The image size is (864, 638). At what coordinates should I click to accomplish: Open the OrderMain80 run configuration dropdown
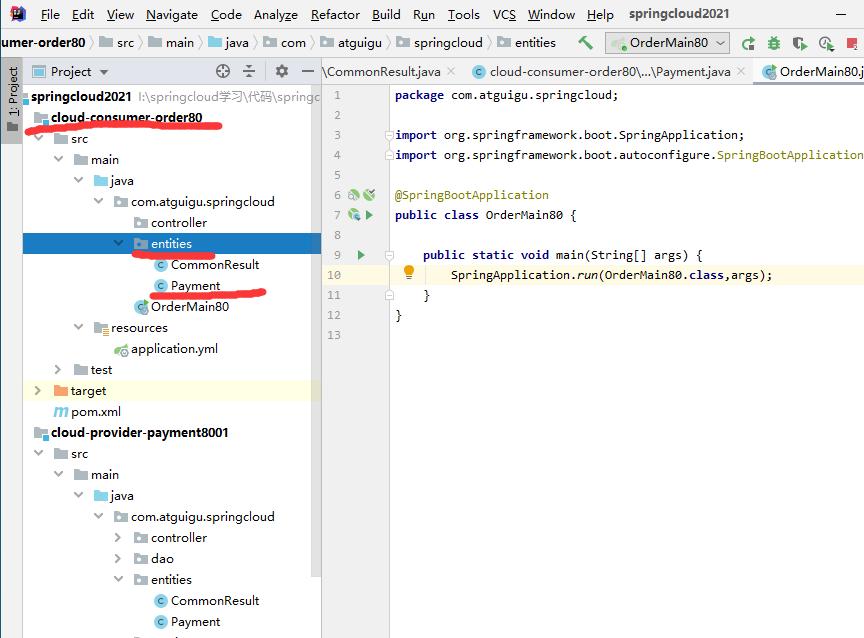point(667,42)
